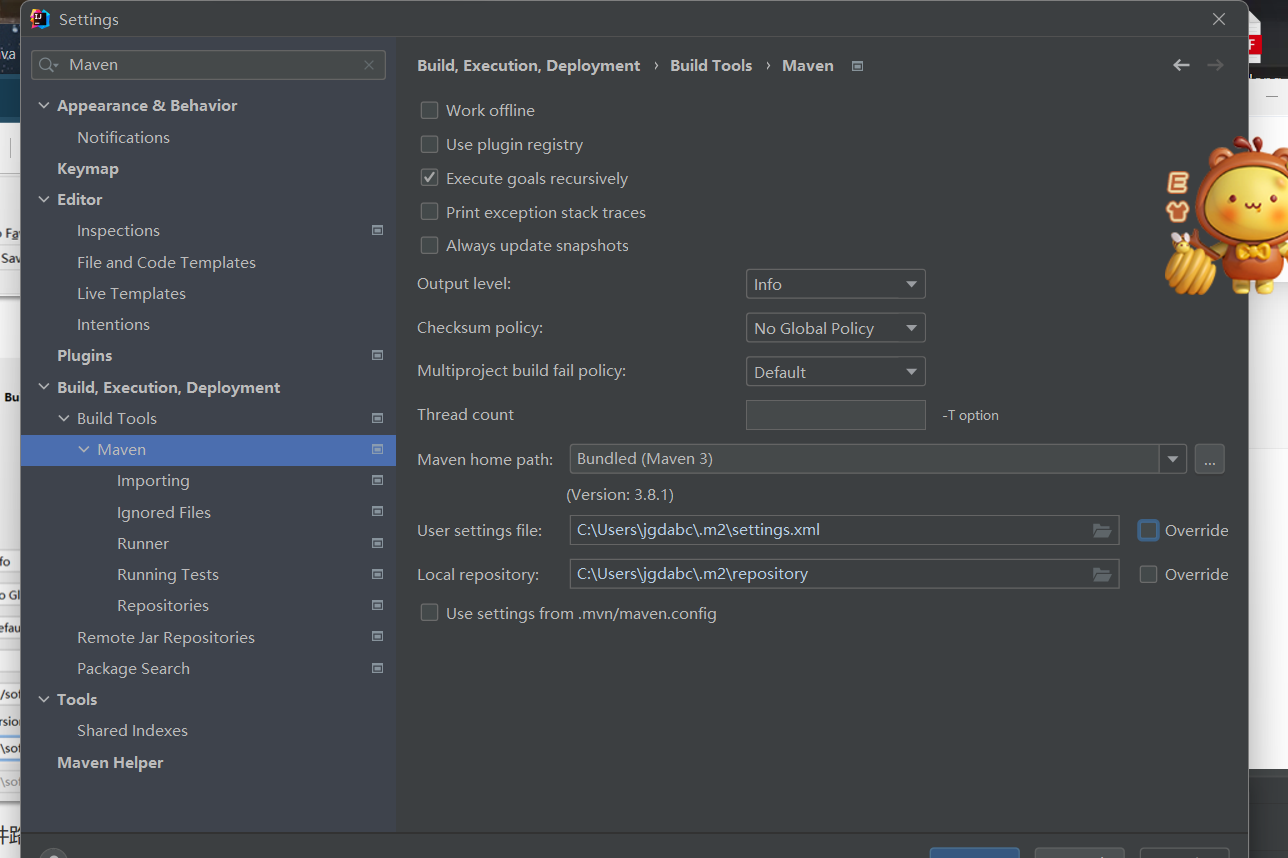The image size is (1288, 858).
Task: Collapse the Editor section
Action: (44, 199)
